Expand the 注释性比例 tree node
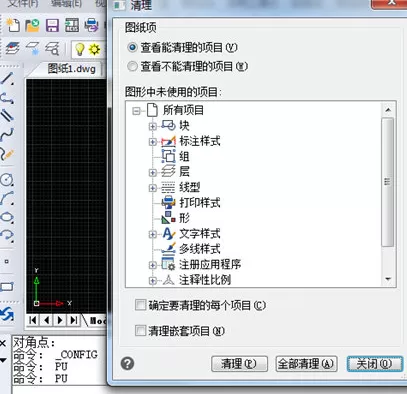Screen dimensions: 407x394 tap(153, 280)
